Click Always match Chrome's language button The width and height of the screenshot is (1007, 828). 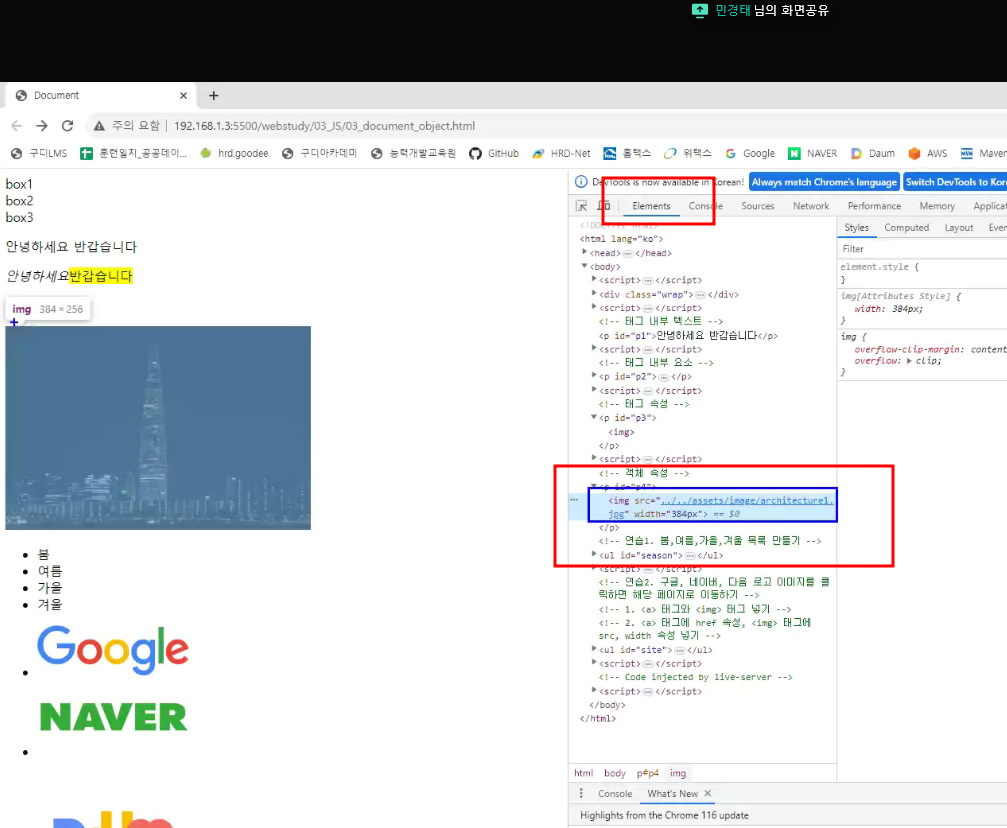824,182
